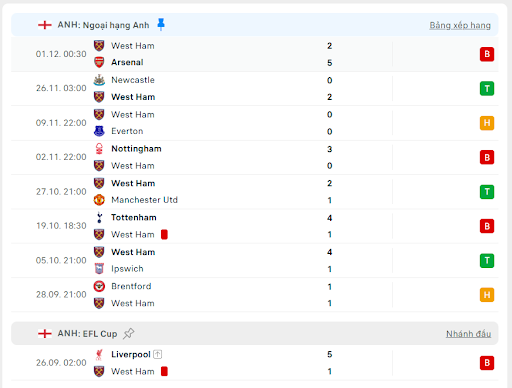Click the orange H badge for the Everton match
The width and height of the screenshot is (512, 388).
[487, 123]
